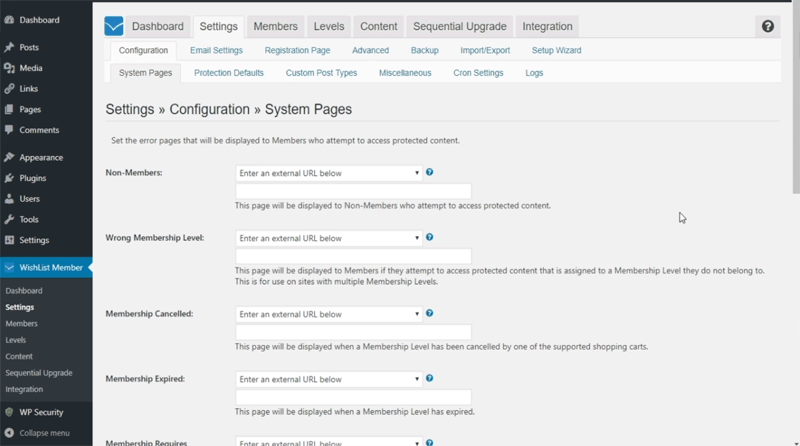Click Members link under WishList Member sidebar
Screen dimensions: 800x446
[x=22, y=324]
